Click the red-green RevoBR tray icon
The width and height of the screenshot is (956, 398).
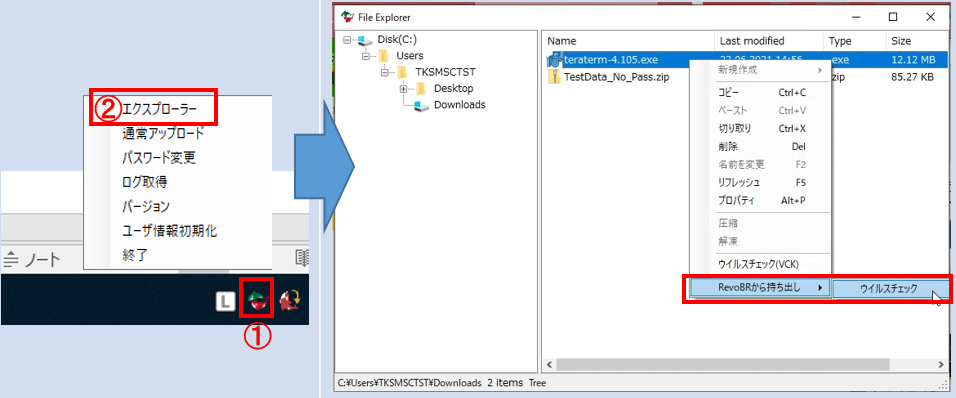click(257, 299)
